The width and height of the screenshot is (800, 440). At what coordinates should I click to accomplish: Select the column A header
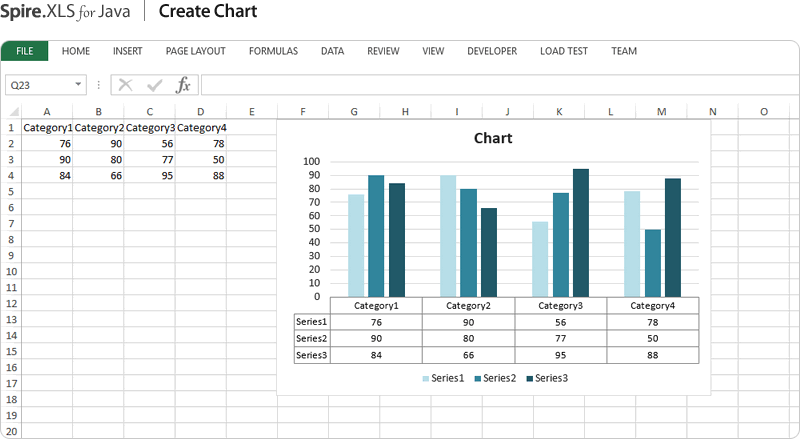47,112
